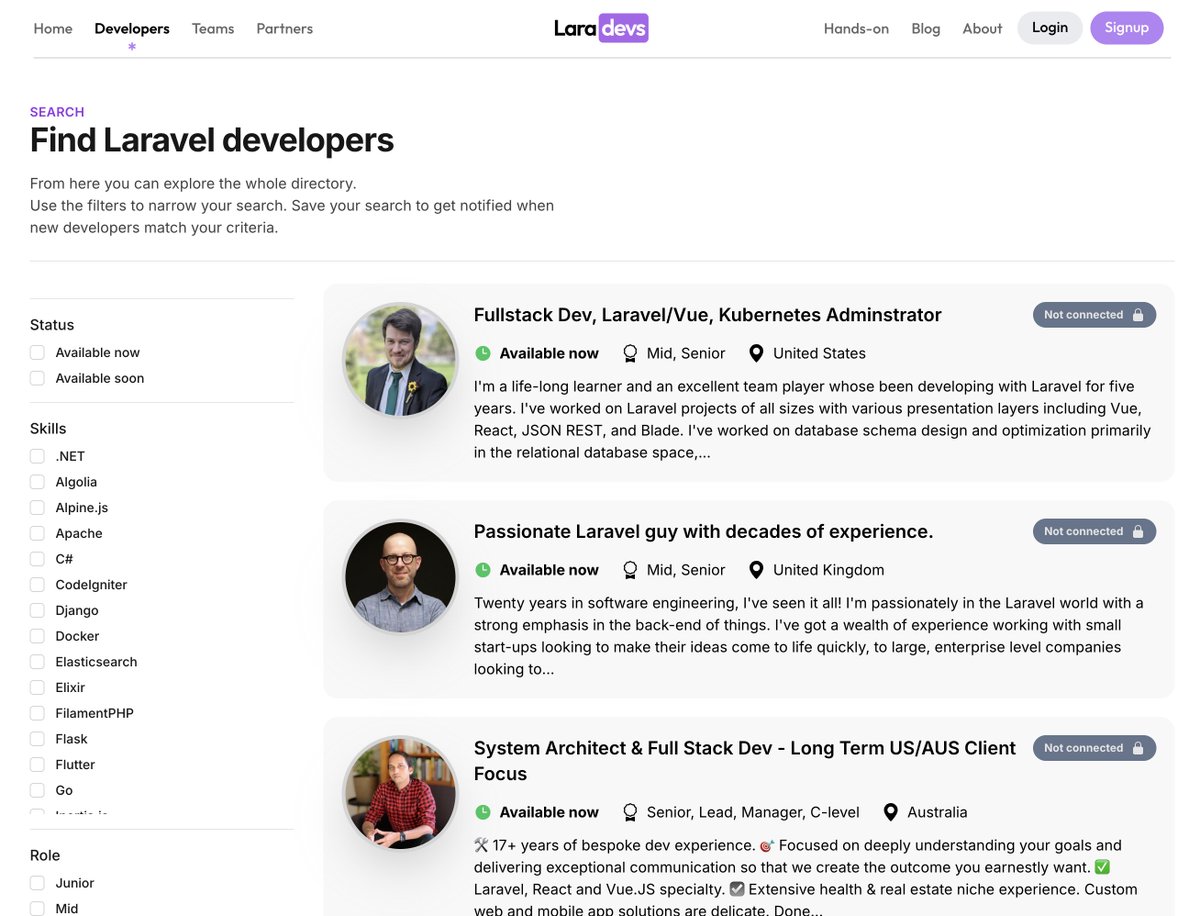Enable the .NET skill filter

click(37, 456)
